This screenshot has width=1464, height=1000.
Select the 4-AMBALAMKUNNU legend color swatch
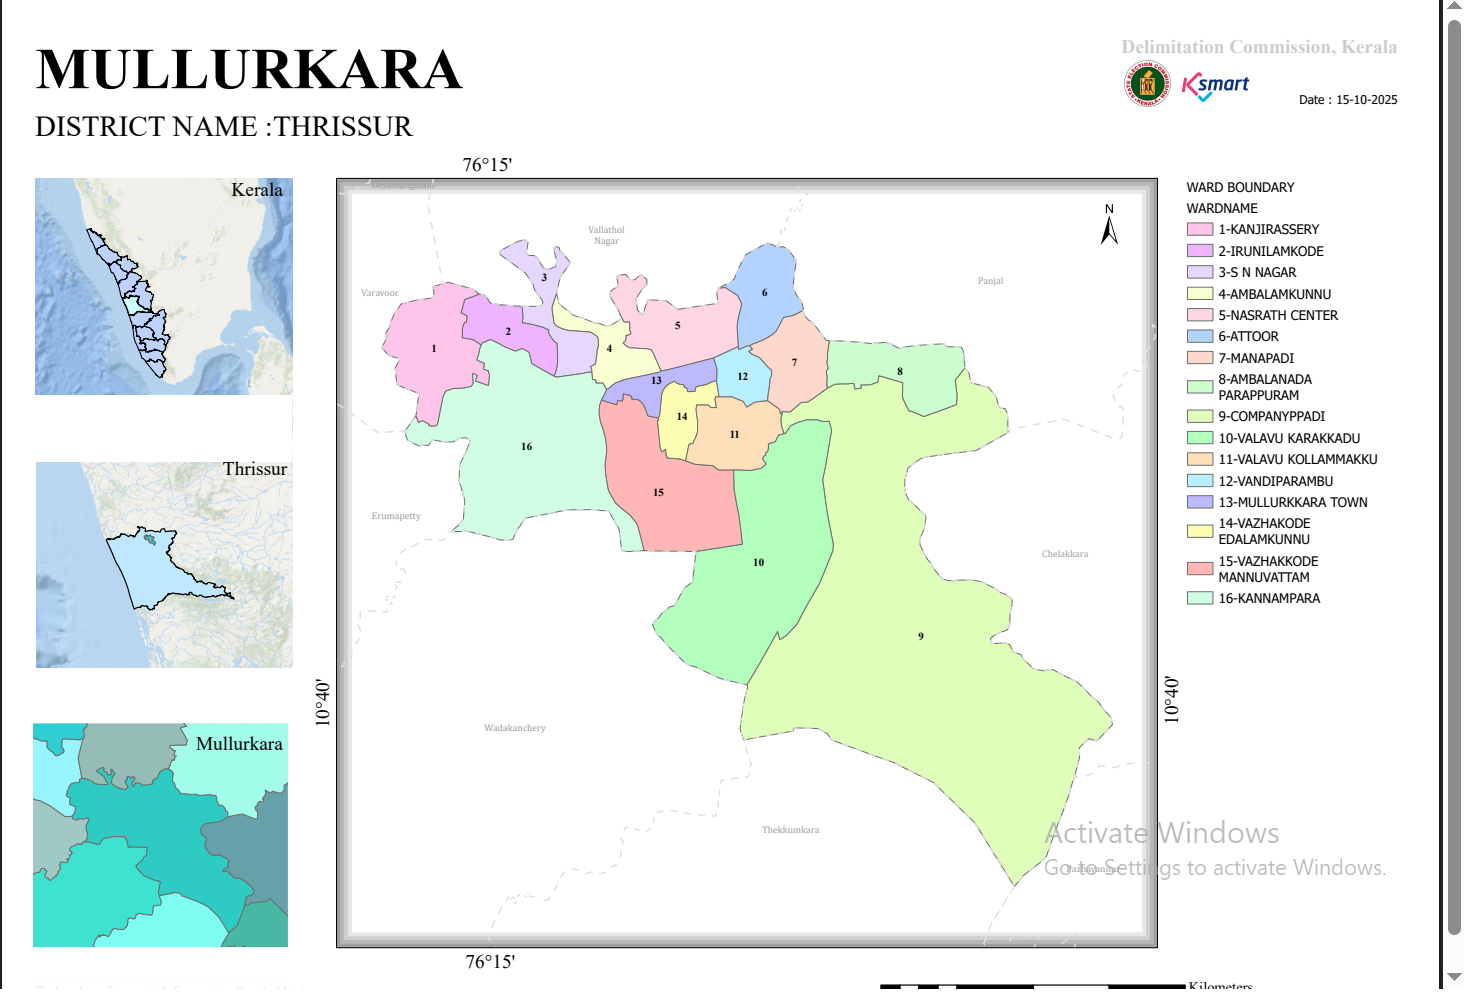pyautogui.click(x=1200, y=294)
